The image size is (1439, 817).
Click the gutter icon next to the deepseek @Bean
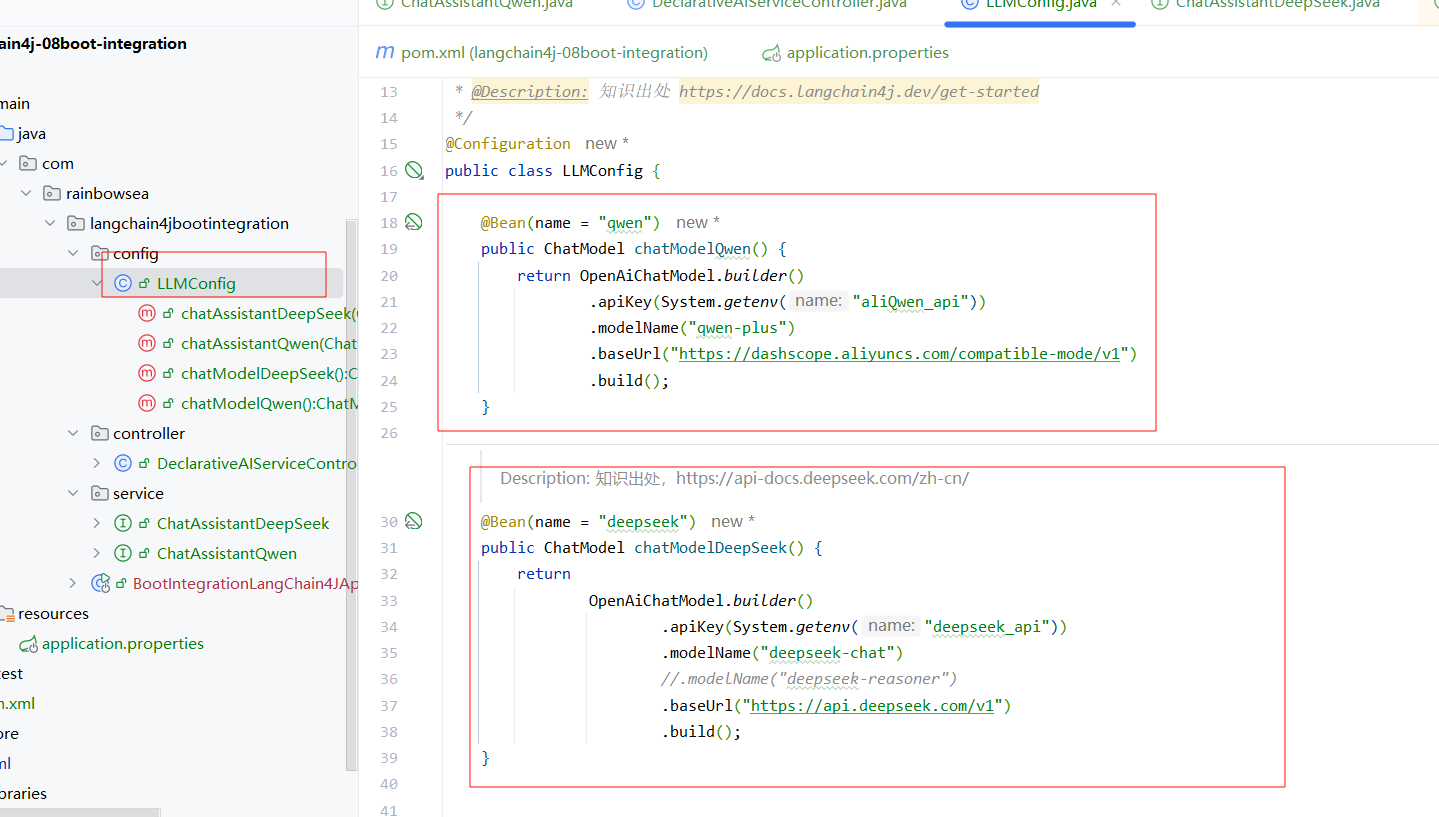click(x=414, y=521)
